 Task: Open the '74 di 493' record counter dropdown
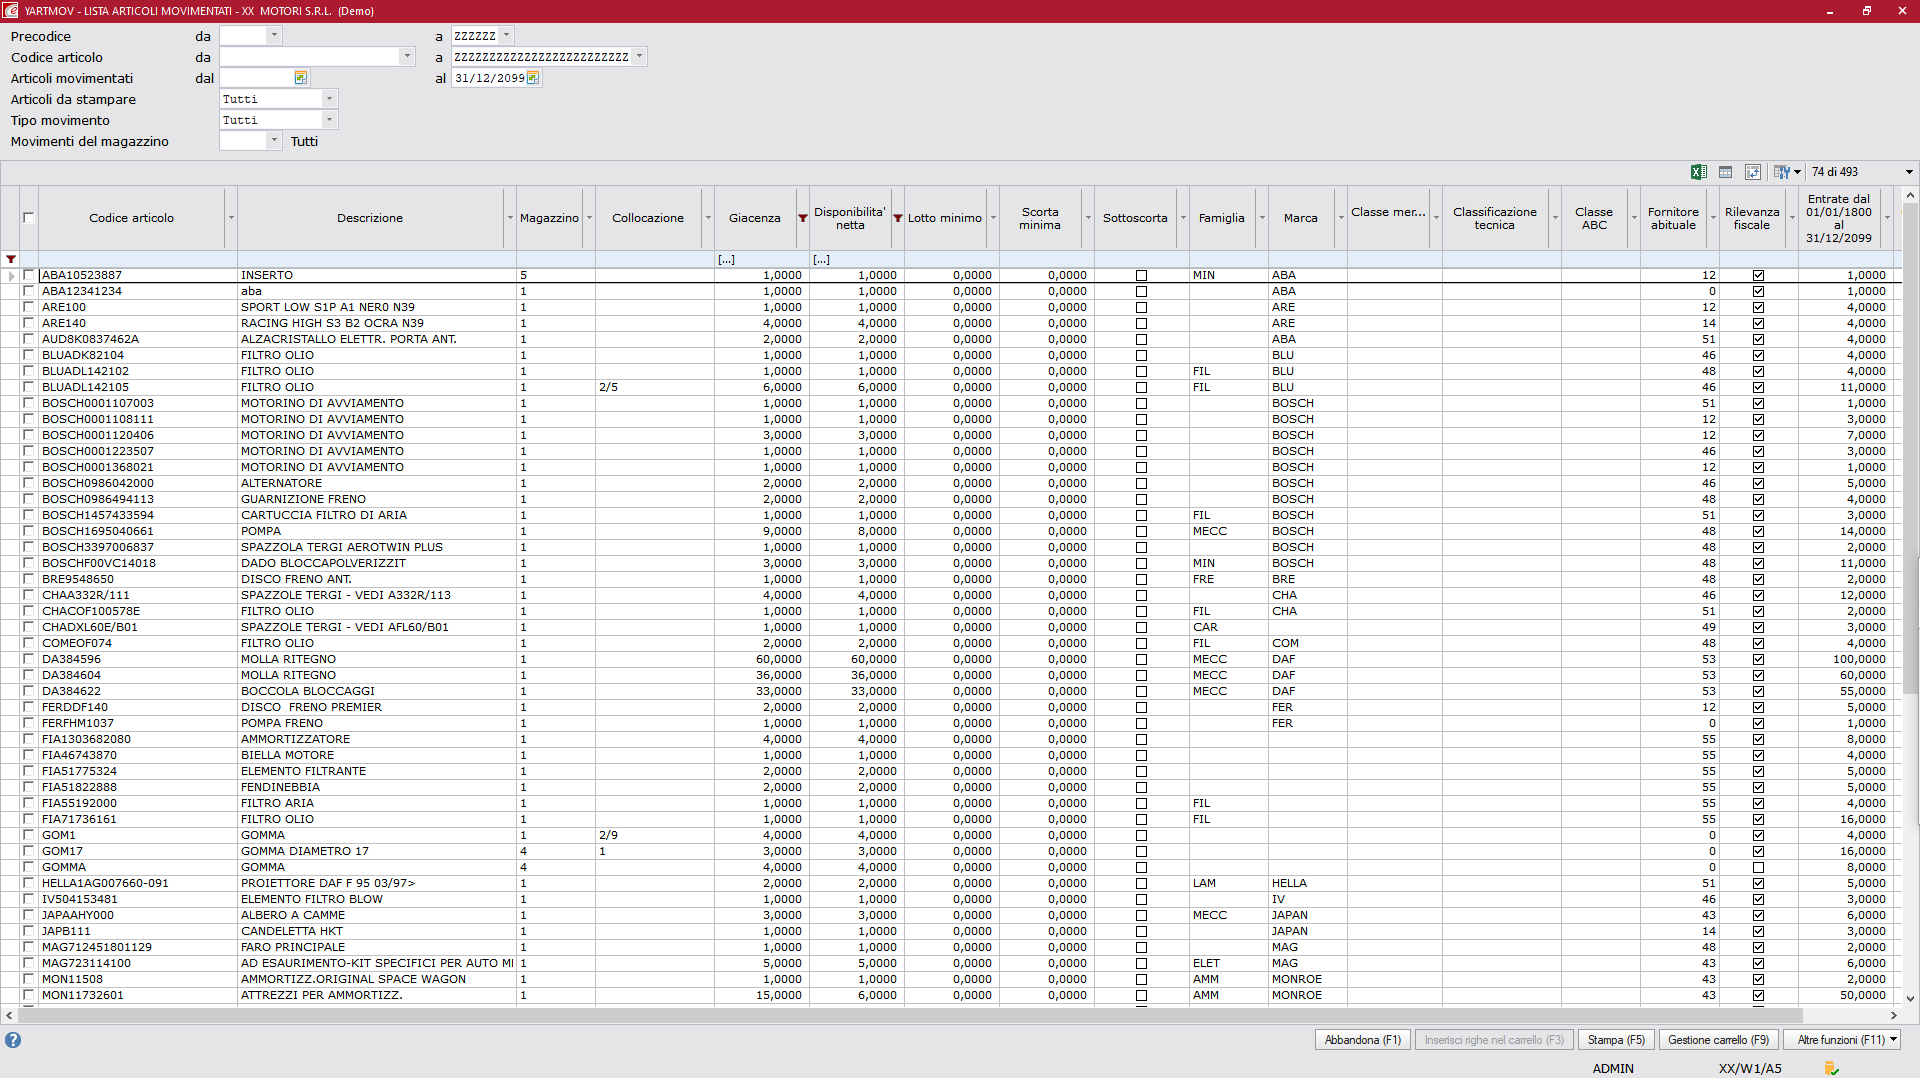click(1909, 172)
